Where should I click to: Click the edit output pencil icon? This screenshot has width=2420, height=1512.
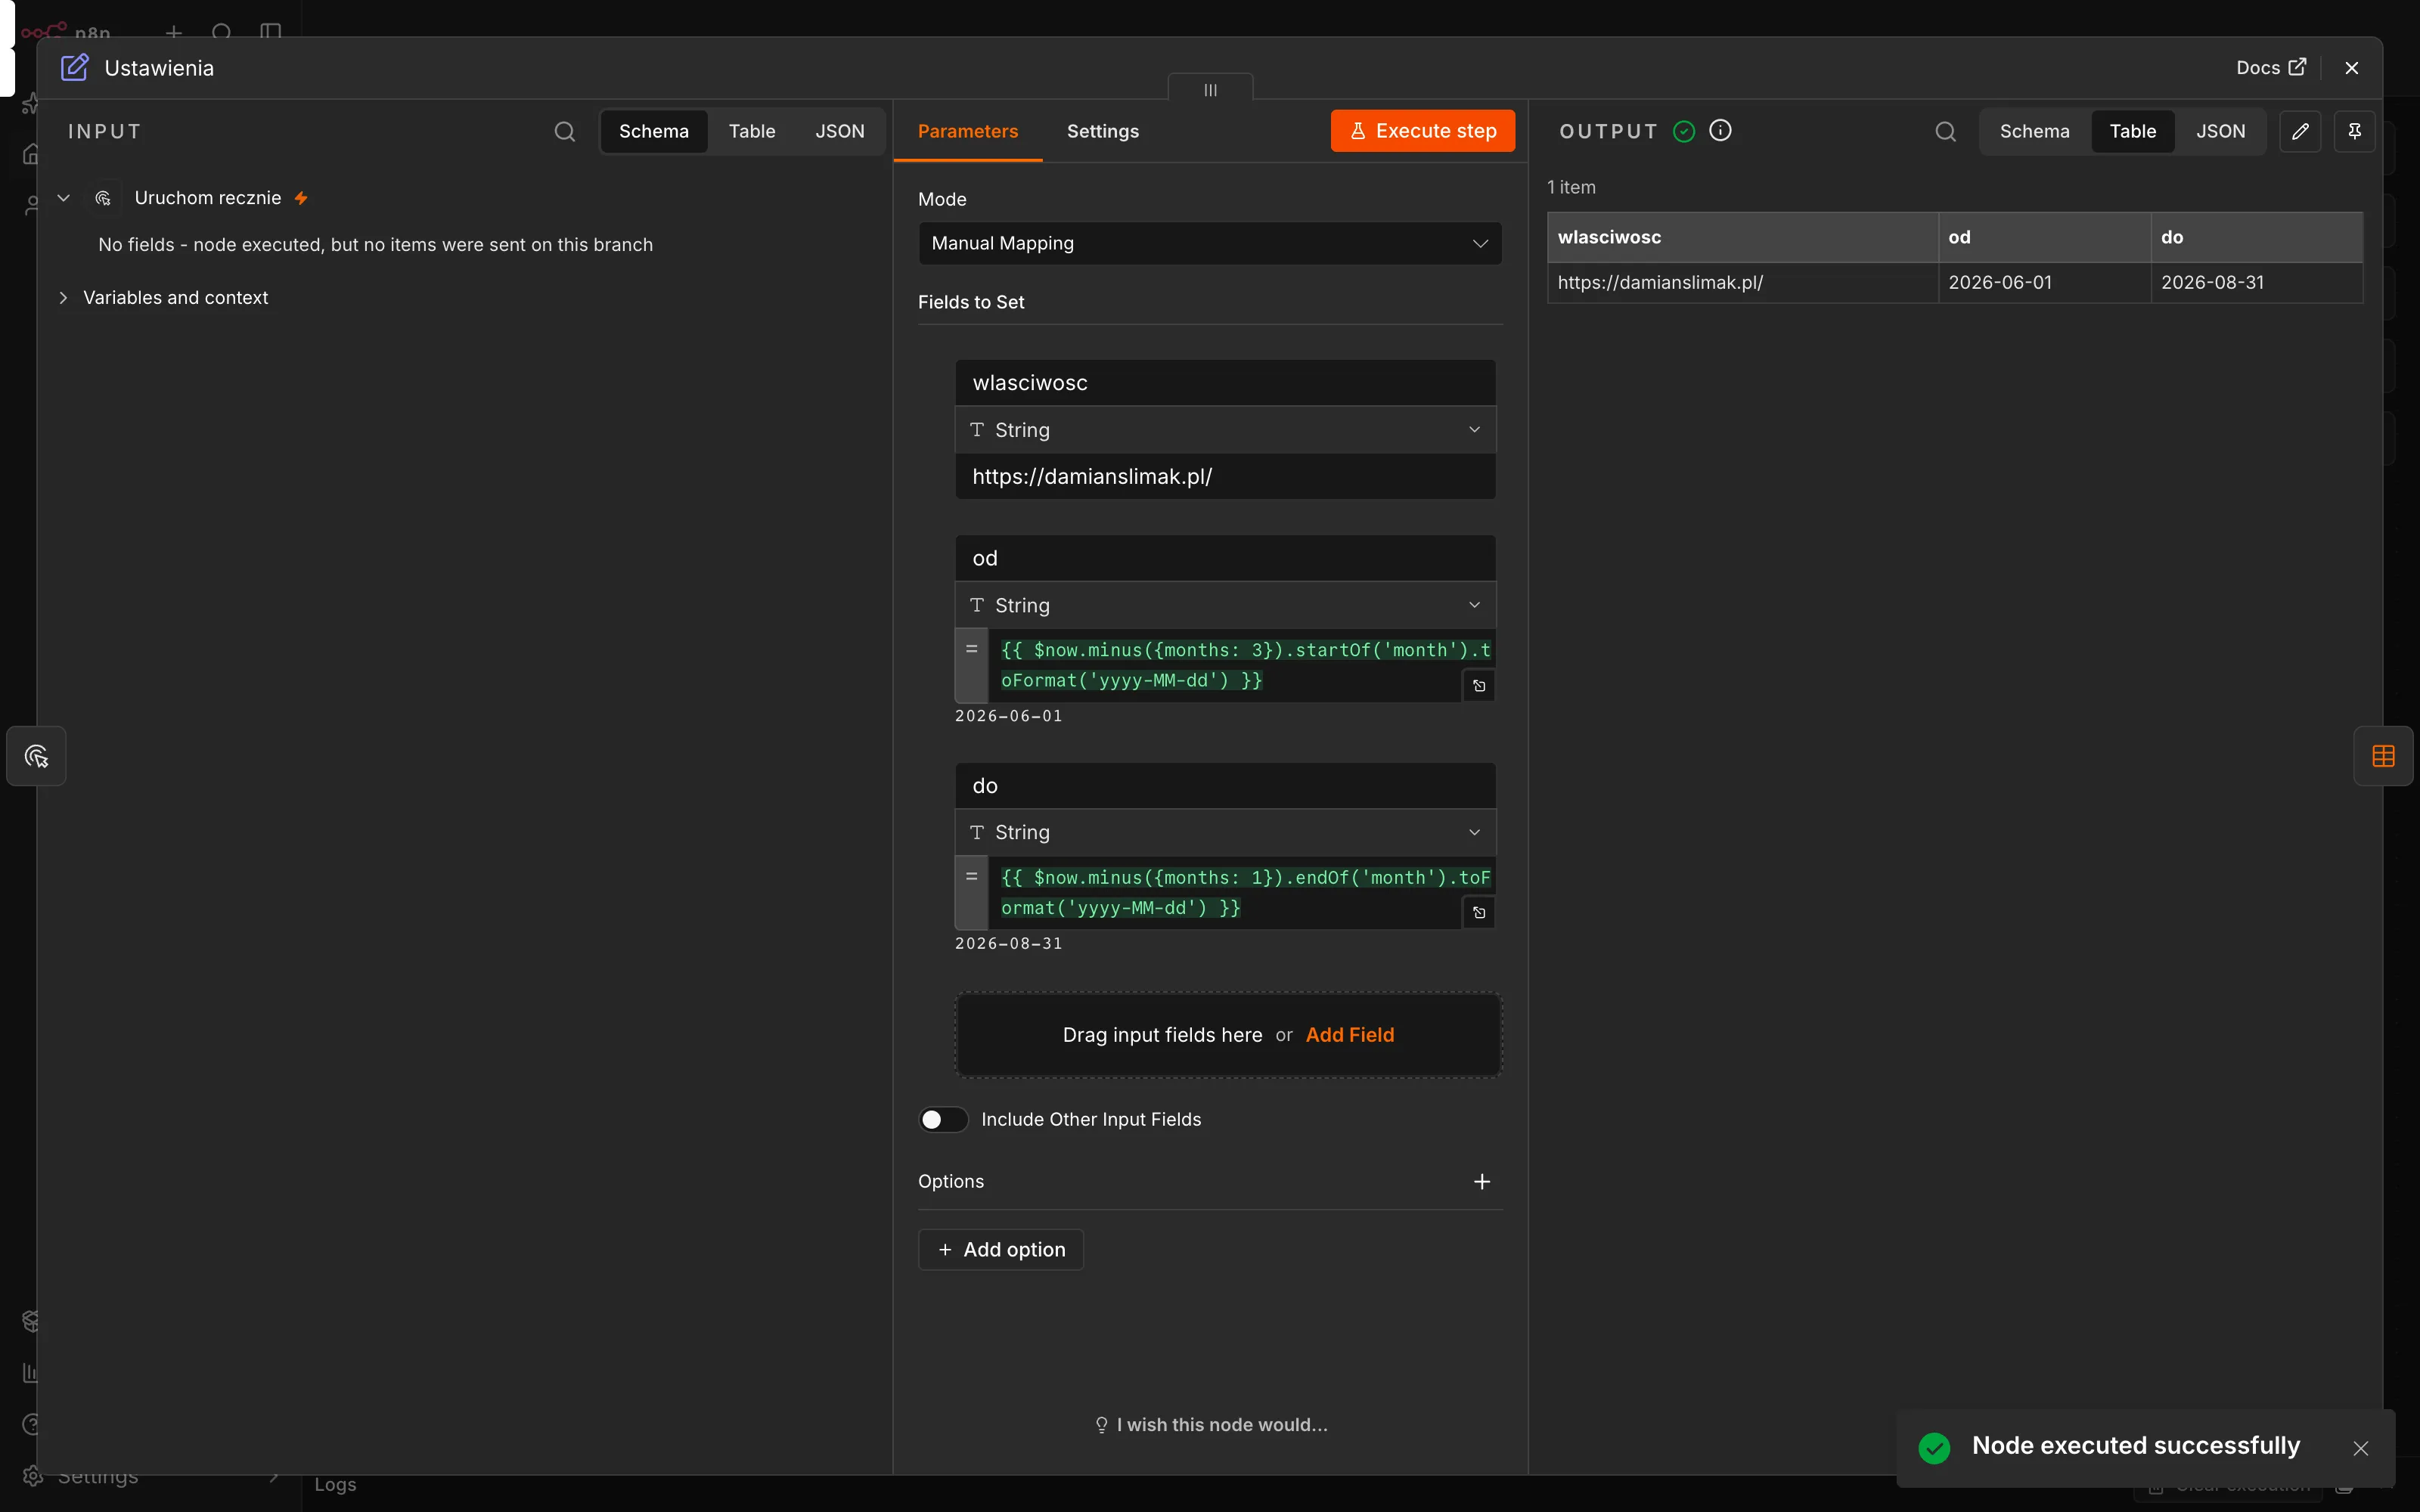2300,131
